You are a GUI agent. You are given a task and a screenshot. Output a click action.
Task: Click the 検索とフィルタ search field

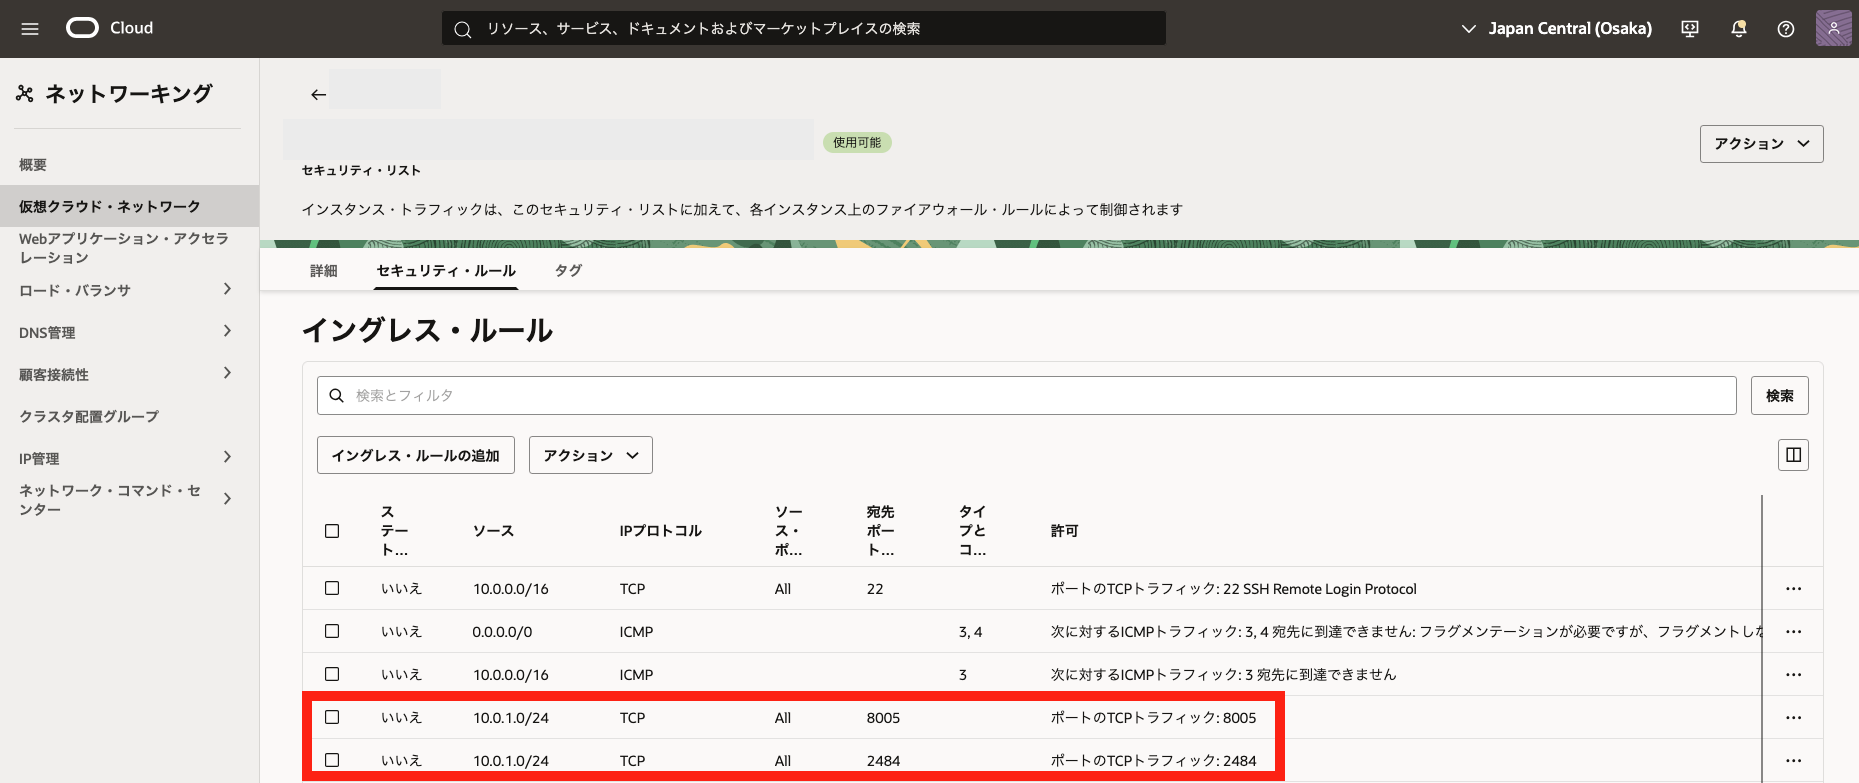click(x=1030, y=396)
